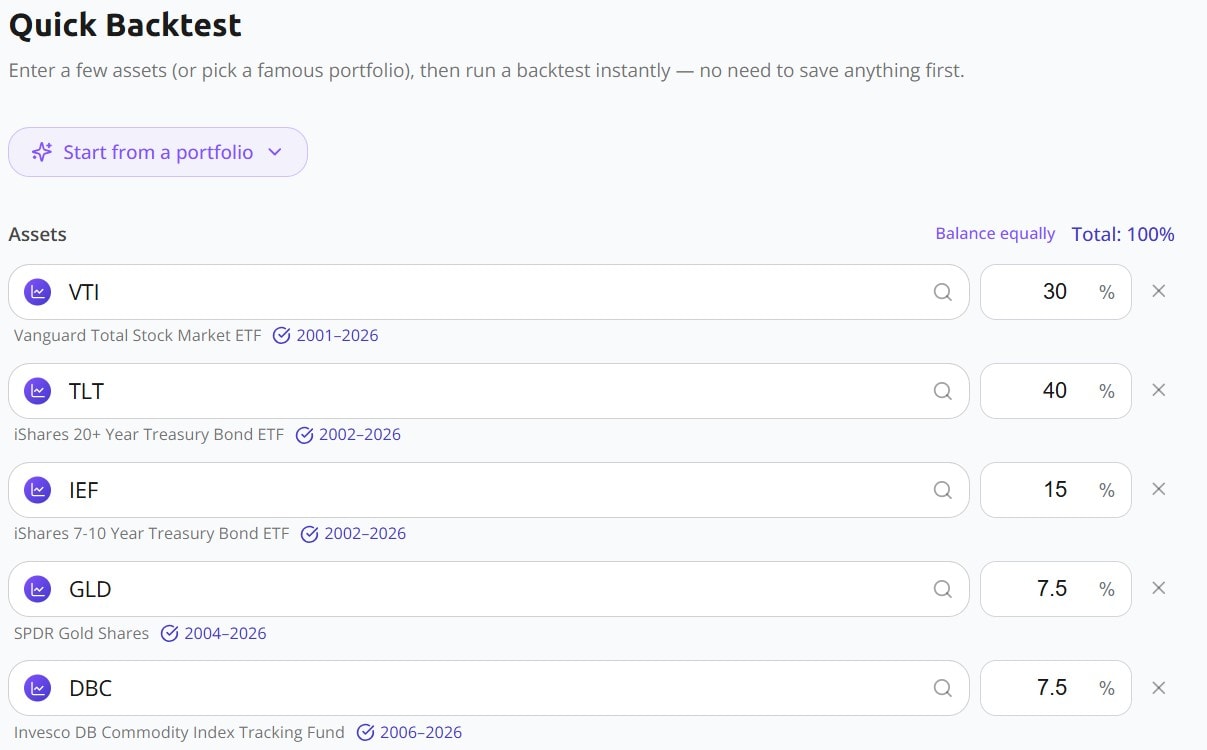Click the Vanguard Total Stock Market ETF text
The height and width of the screenshot is (750, 1207).
[x=137, y=336]
